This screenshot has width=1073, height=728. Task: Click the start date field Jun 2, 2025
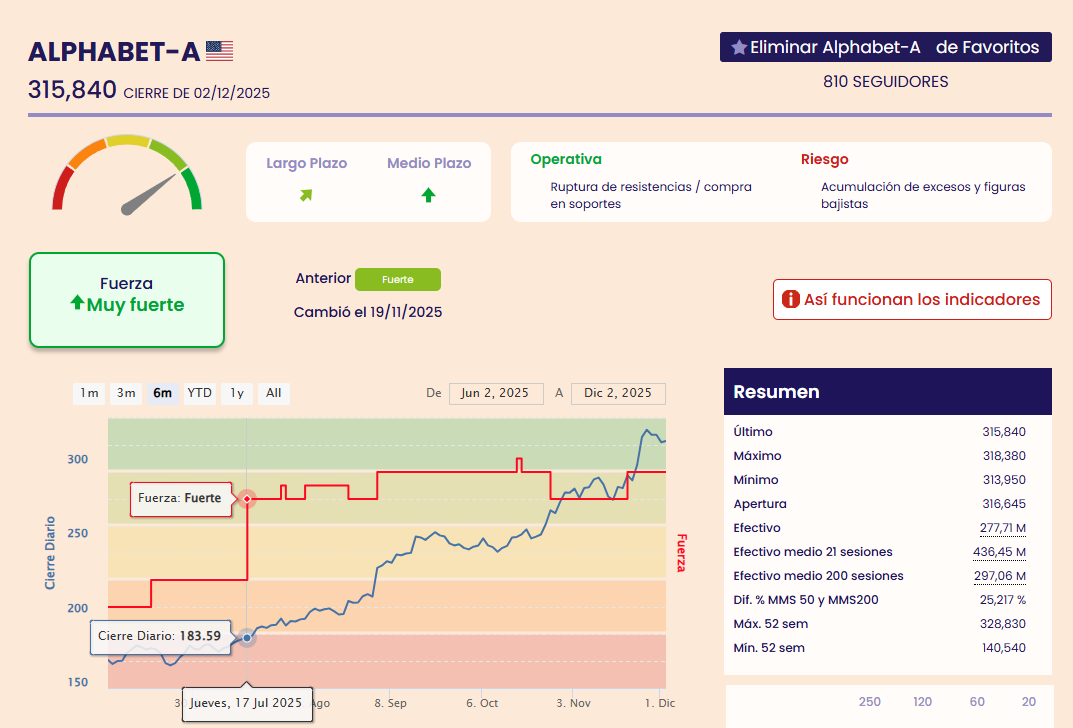(496, 393)
